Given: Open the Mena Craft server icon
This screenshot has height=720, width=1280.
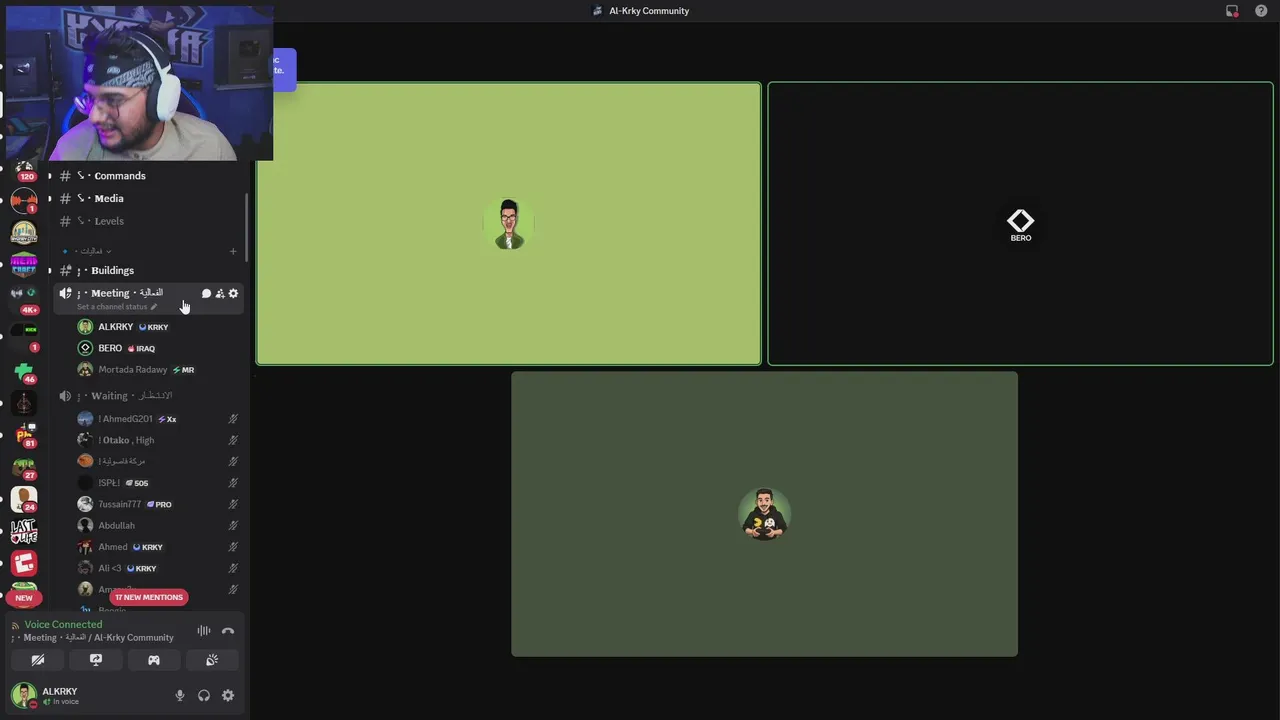Looking at the screenshot, I should 24,265.
